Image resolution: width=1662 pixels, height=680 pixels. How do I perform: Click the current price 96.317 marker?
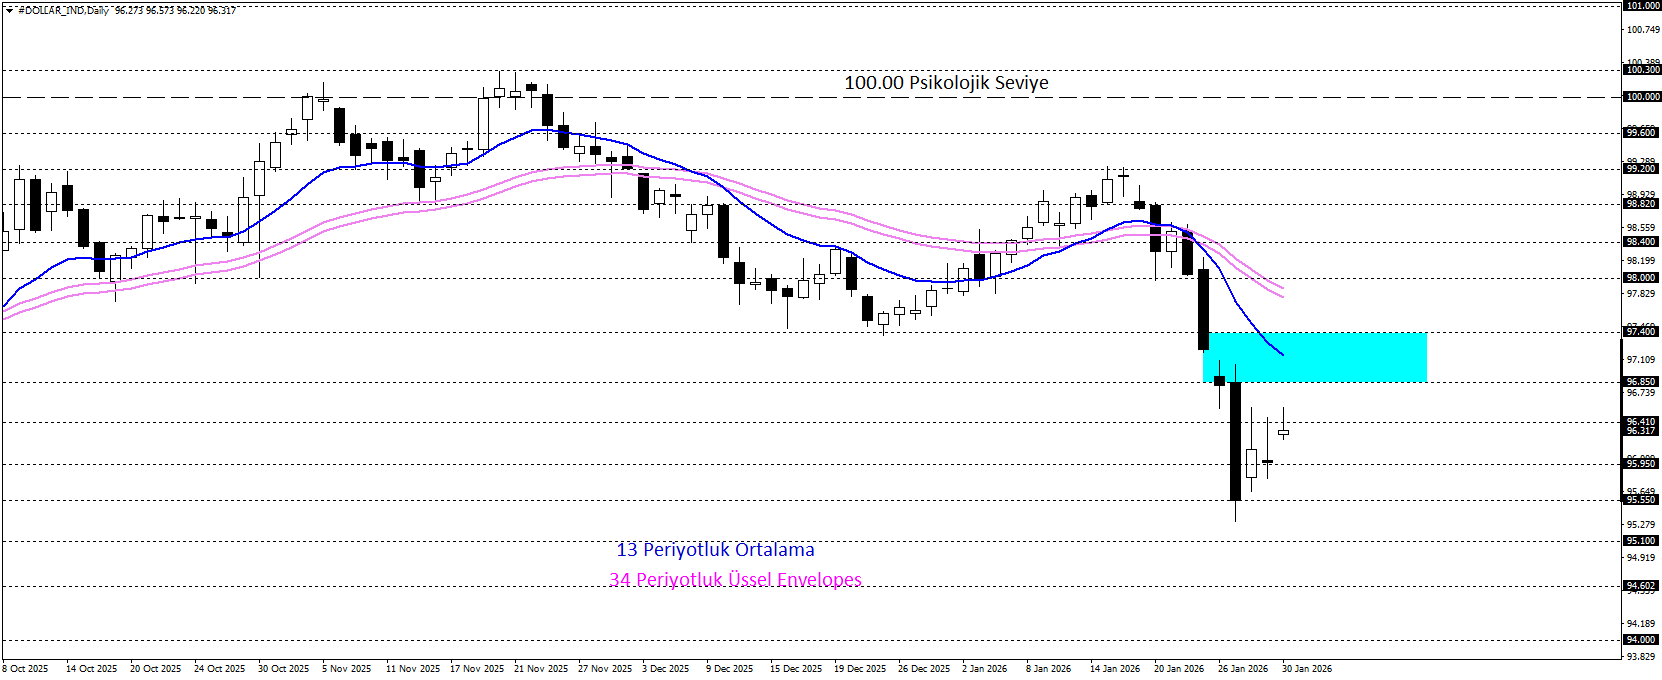pos(1641,431)
